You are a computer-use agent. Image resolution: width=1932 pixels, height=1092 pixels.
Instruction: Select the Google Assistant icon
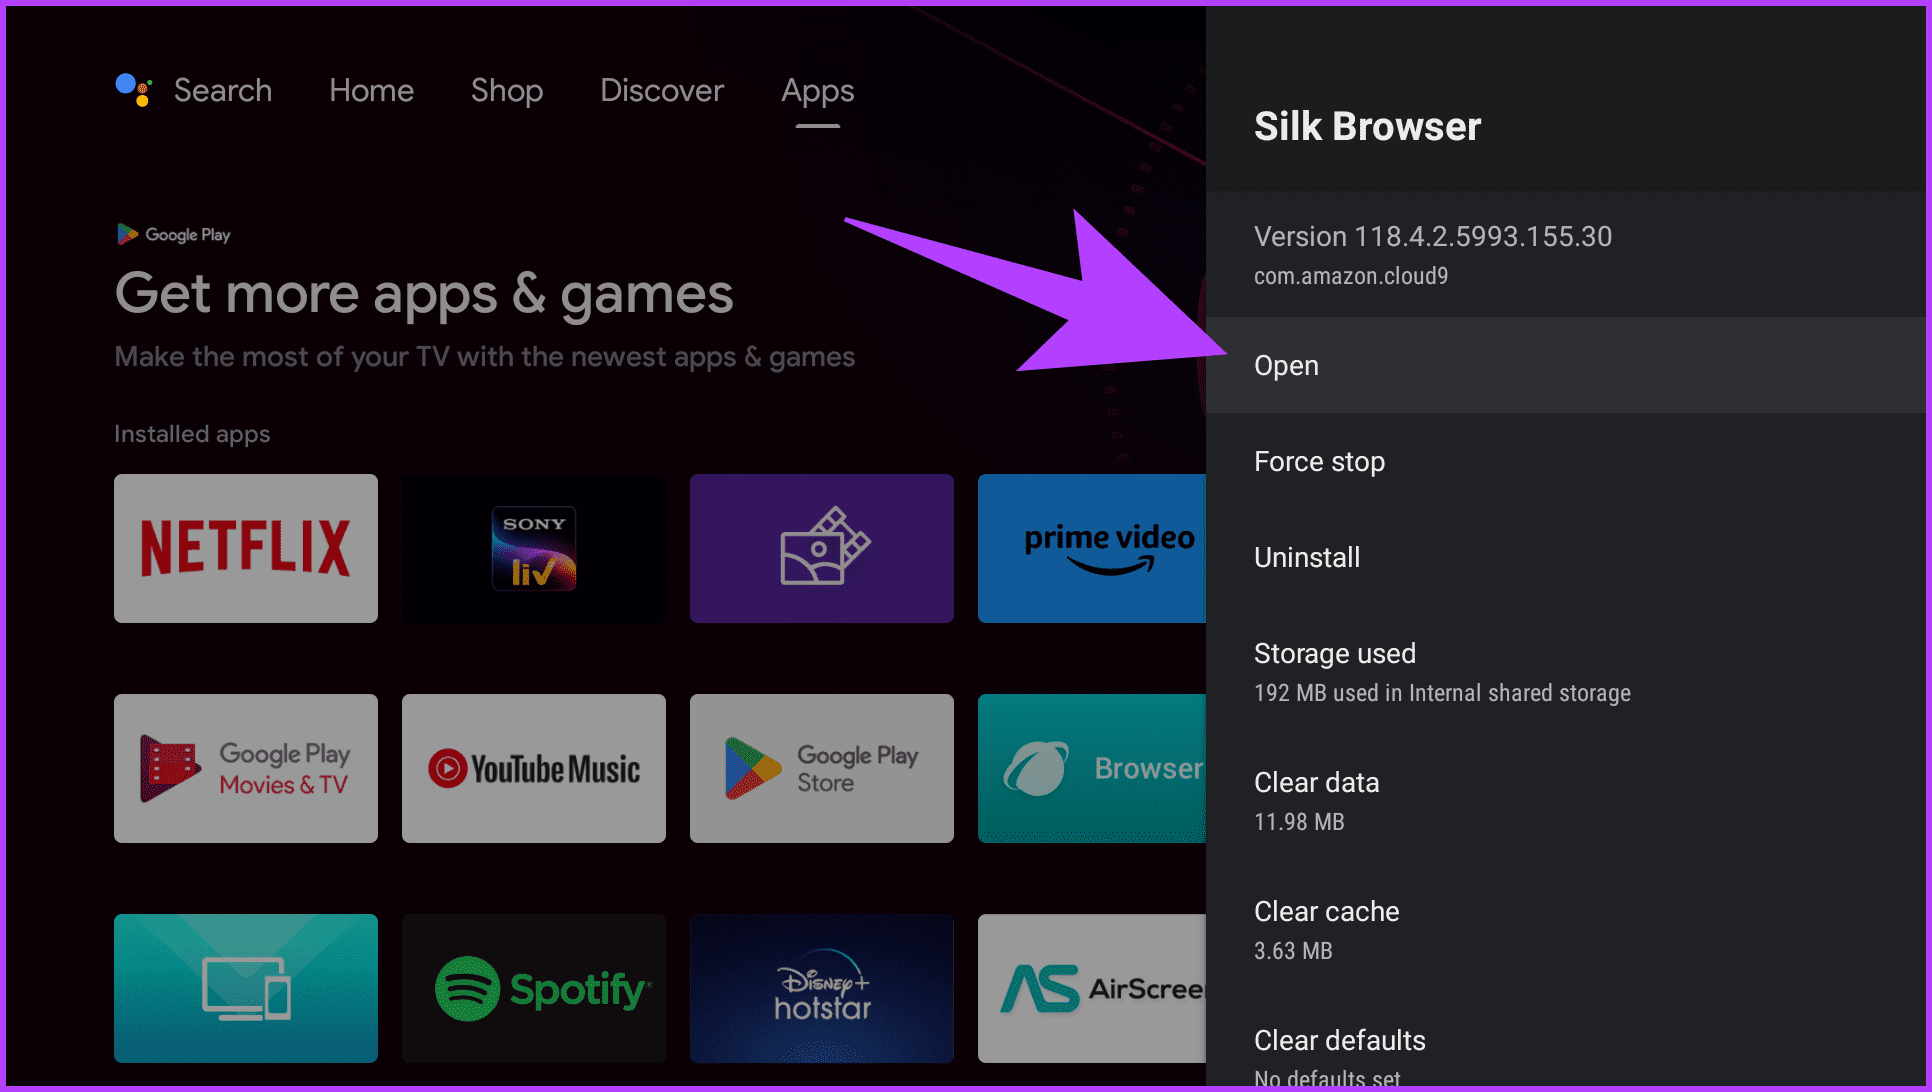point(133,90)
